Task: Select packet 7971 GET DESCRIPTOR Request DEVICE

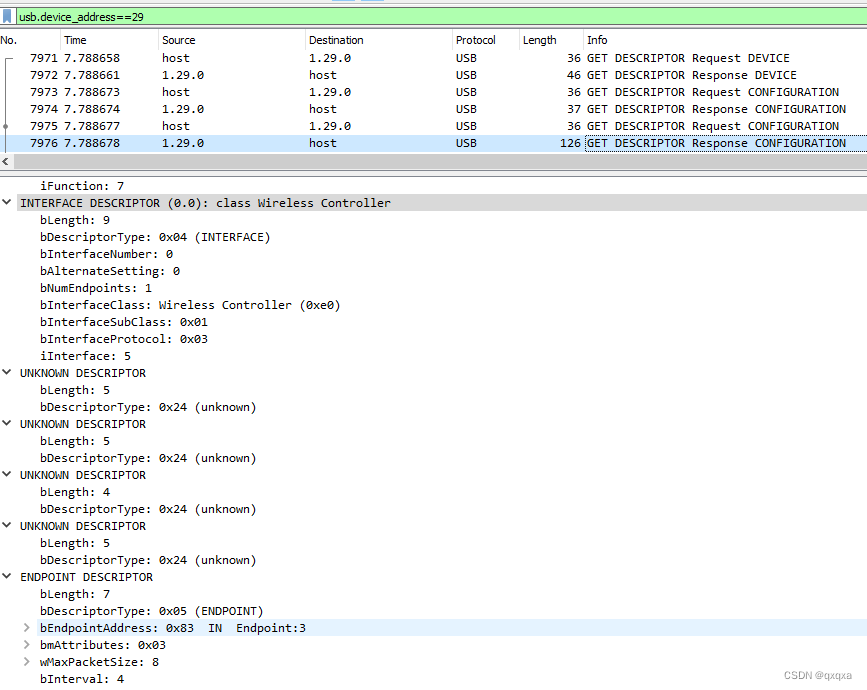Action: click(434, 58)
